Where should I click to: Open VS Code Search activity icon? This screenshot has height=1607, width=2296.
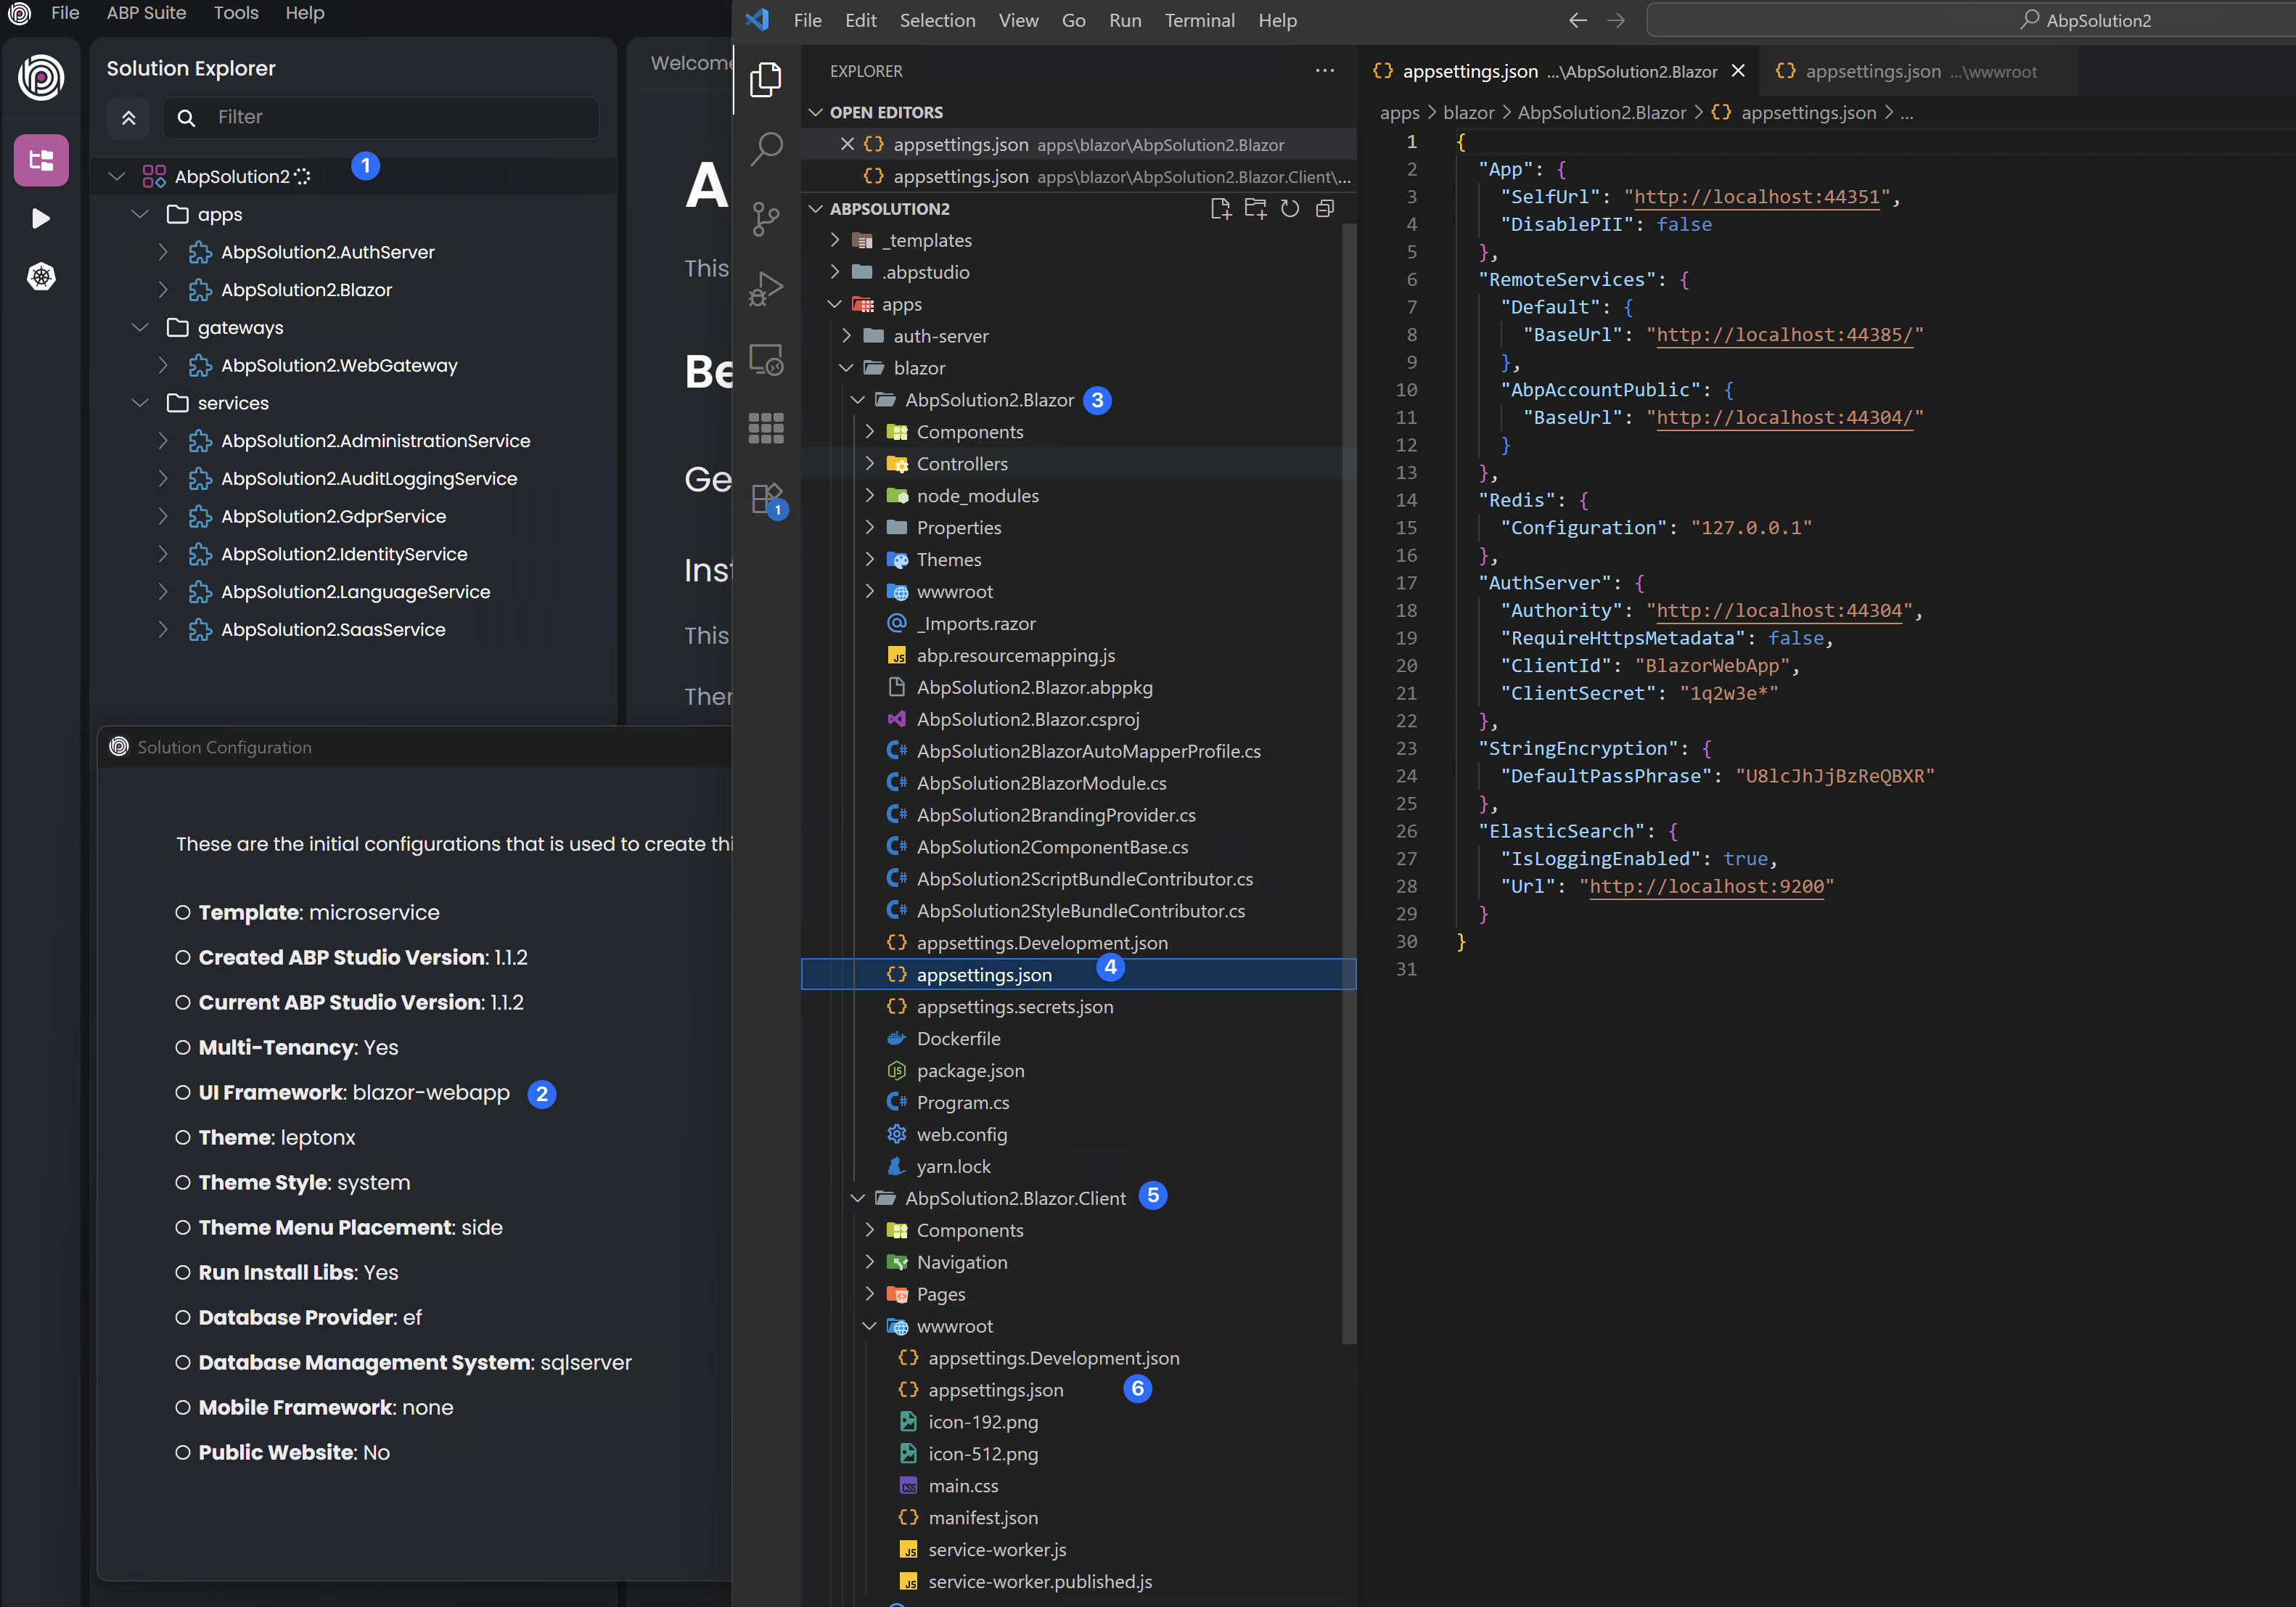[766, 149]
